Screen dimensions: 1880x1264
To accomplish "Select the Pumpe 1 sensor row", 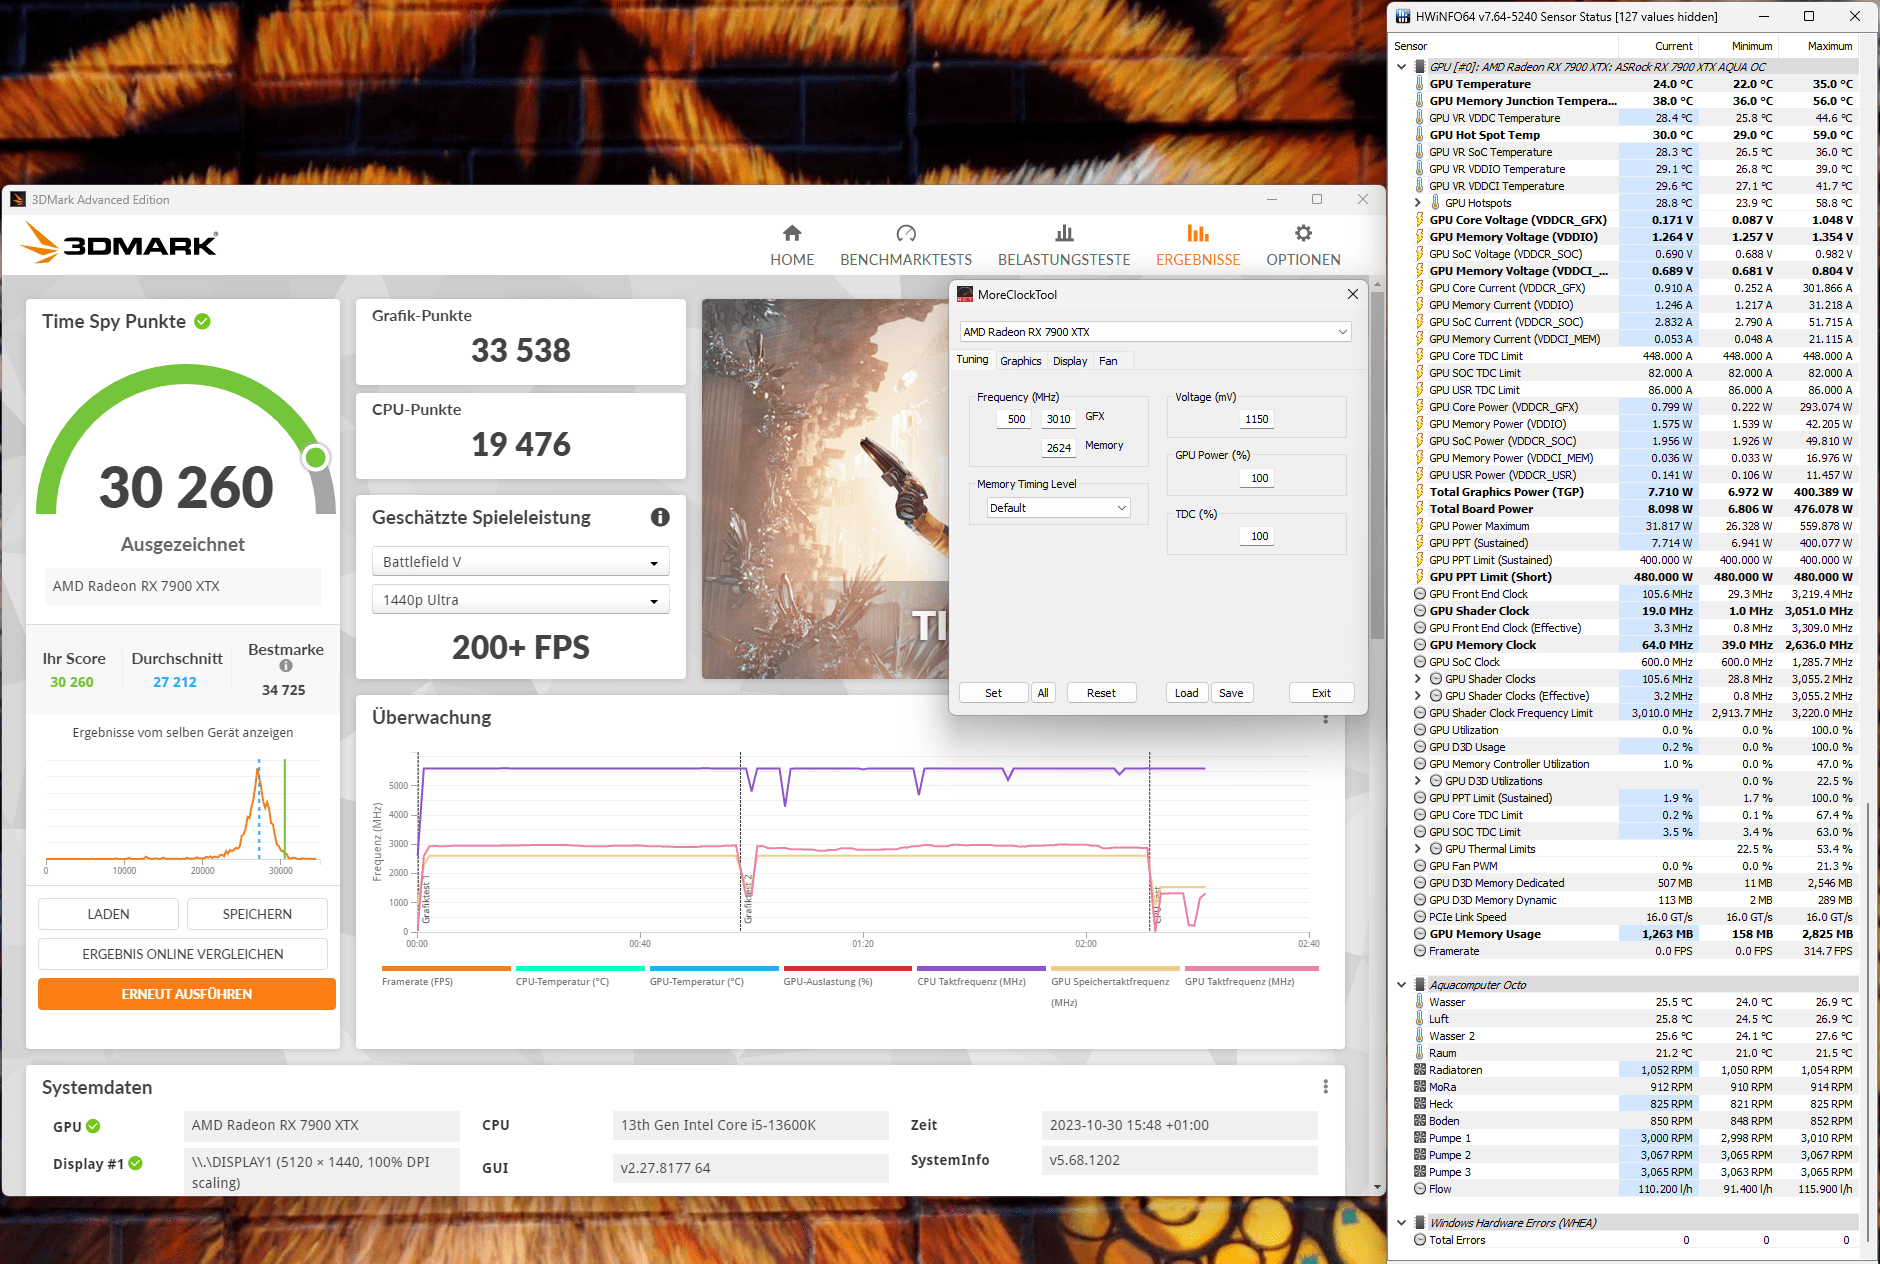I will coord(1635,1138).
